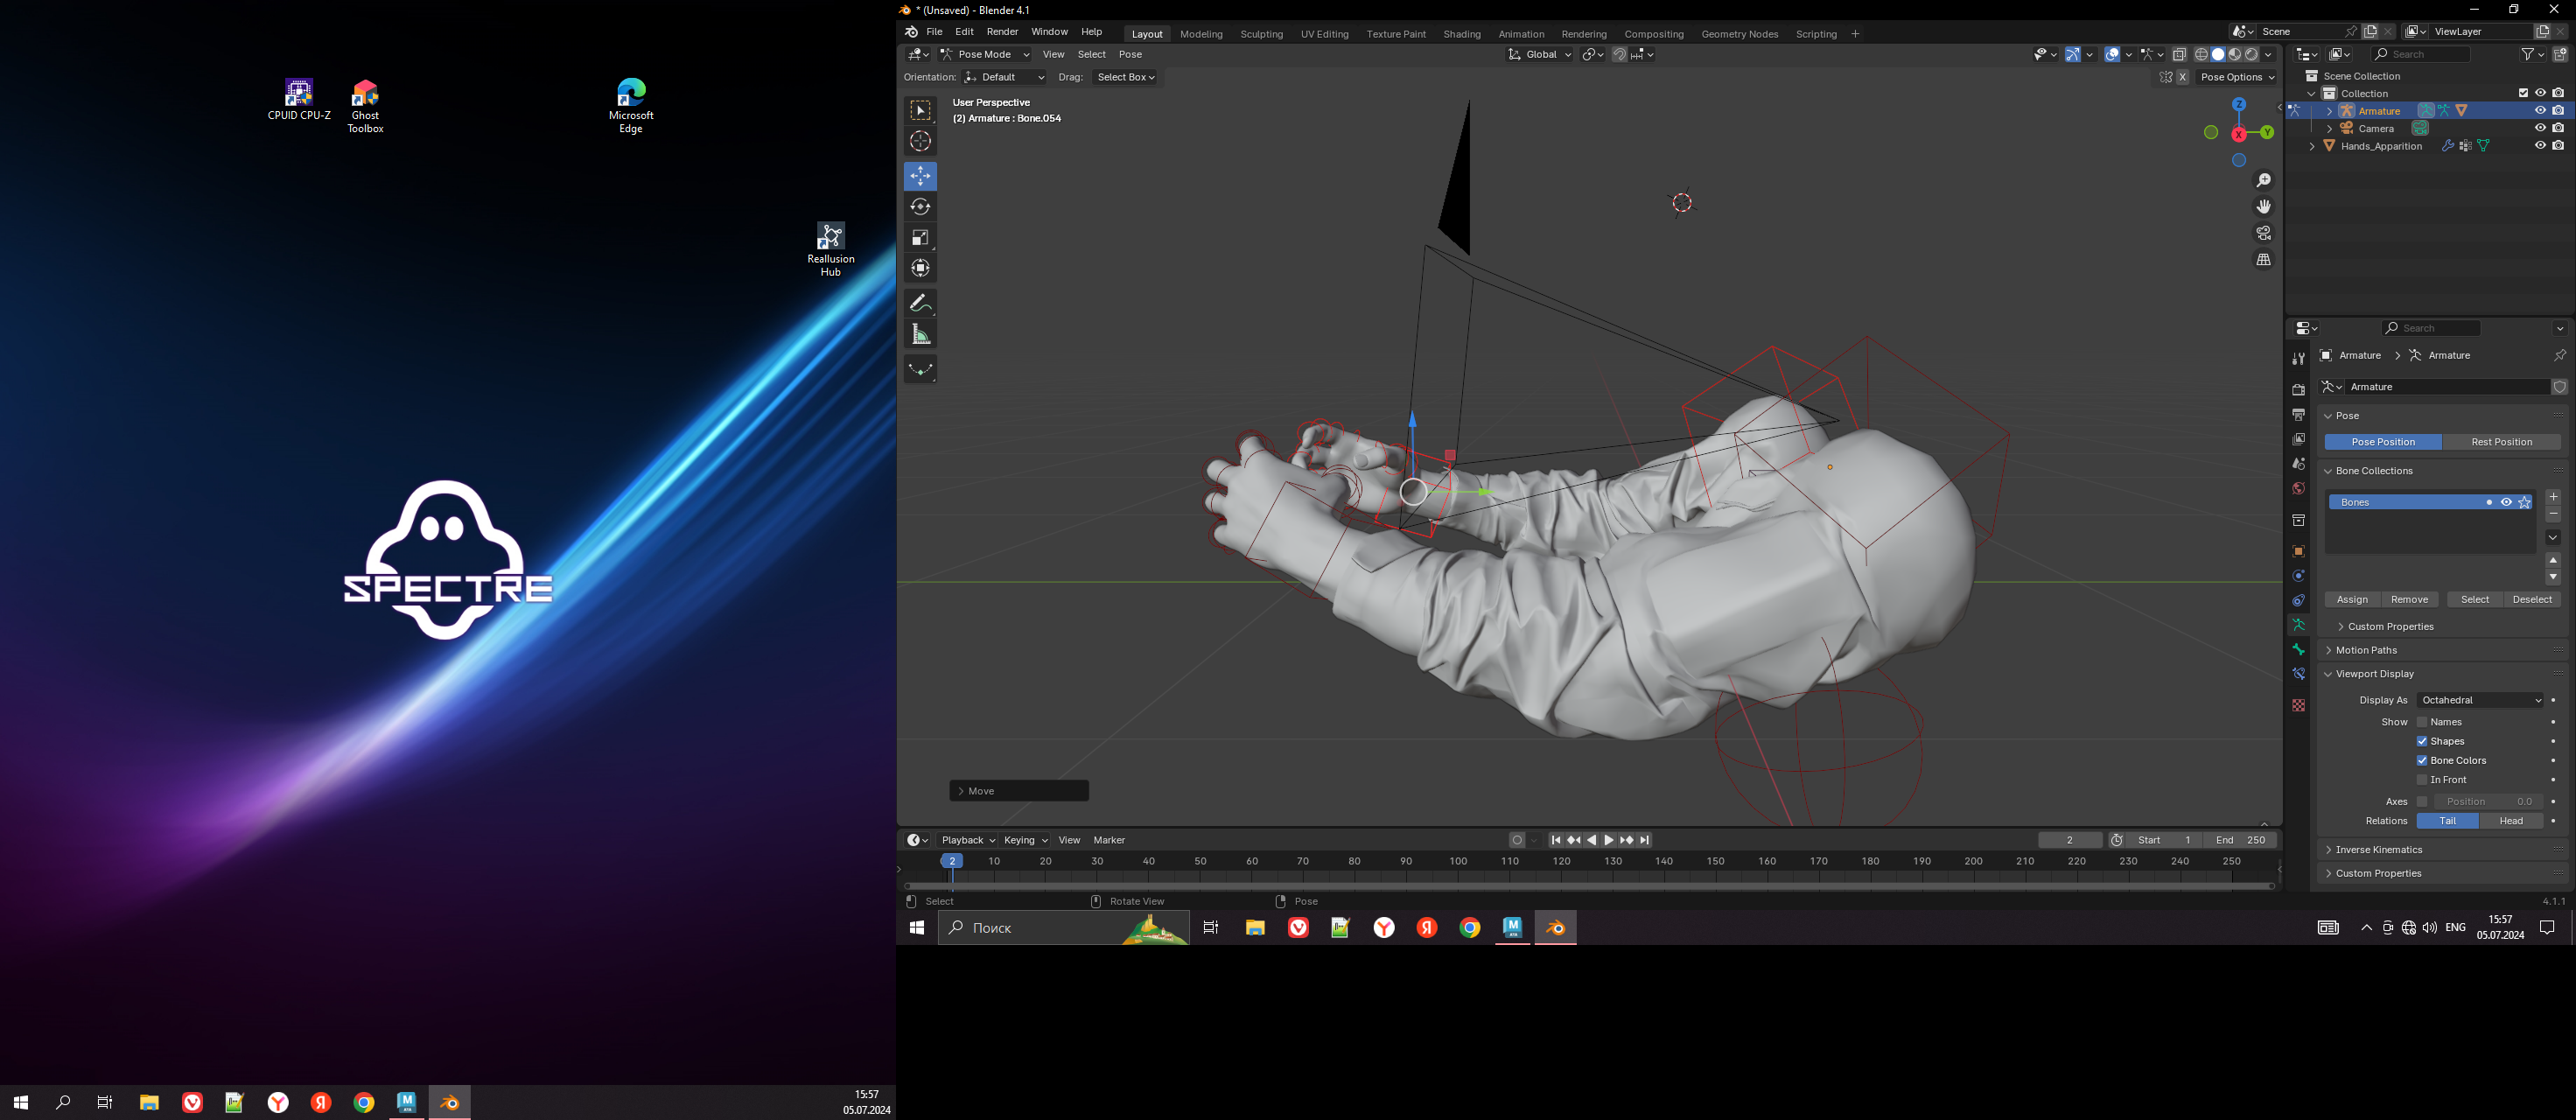Open the Render properties tab
This screenshot has height=1120, width=2576.
[2298, 390]
